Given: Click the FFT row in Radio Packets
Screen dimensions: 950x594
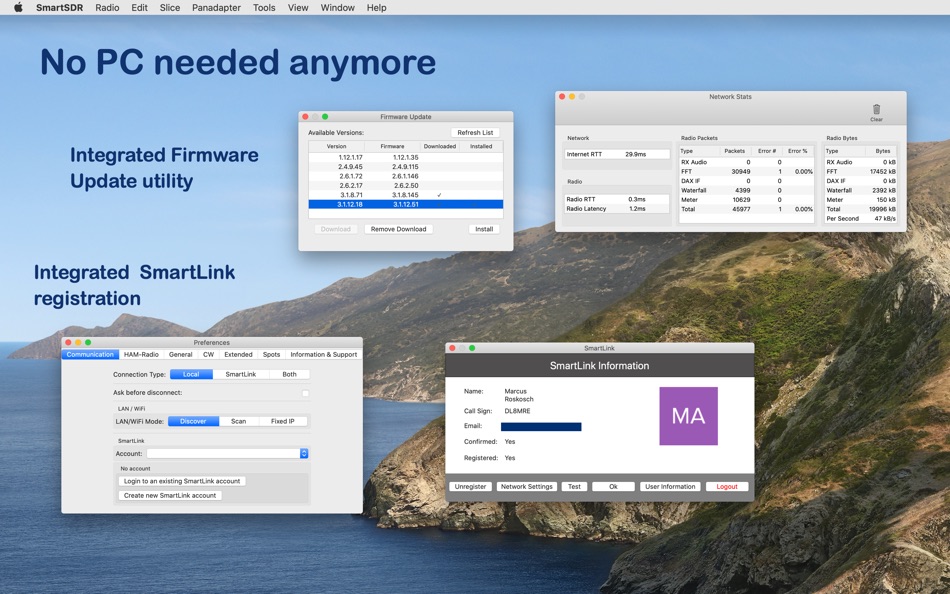Looking at the screenshot, I should (x=746, y=172).
